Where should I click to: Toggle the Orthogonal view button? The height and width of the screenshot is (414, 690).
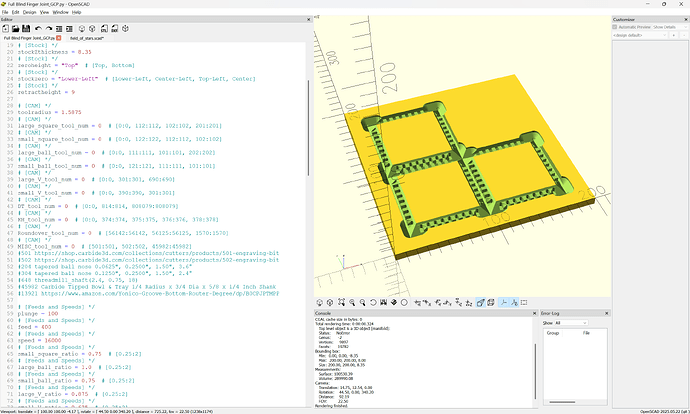pos(491,303)
